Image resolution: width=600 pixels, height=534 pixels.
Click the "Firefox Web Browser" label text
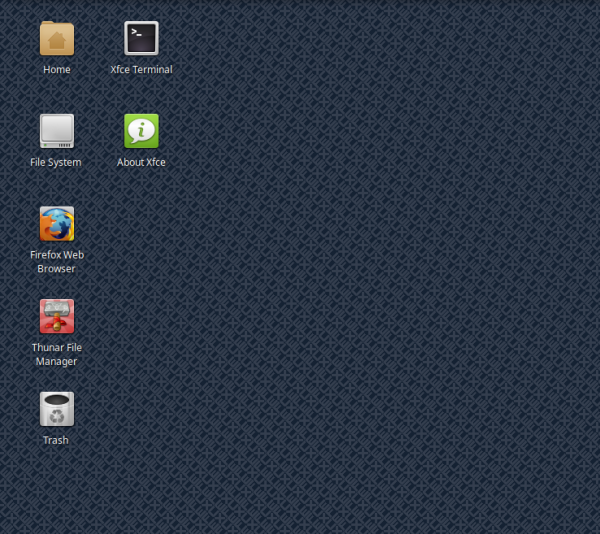57,262
